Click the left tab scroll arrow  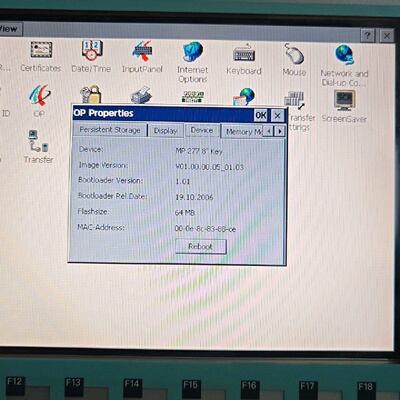pos(269,131)
